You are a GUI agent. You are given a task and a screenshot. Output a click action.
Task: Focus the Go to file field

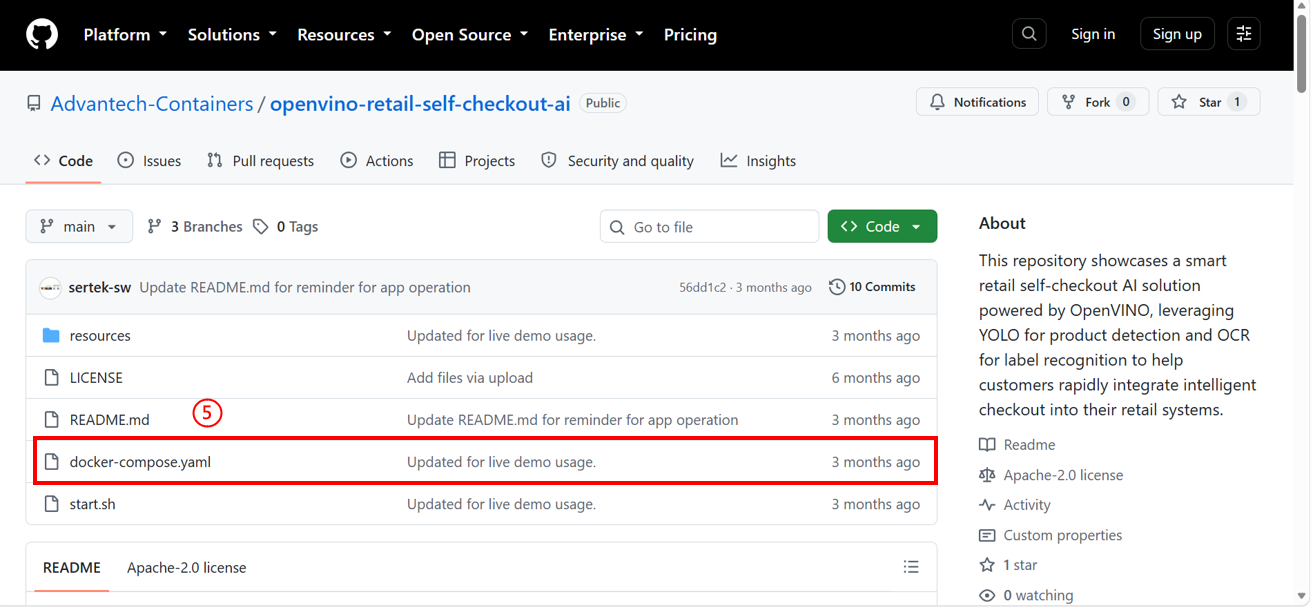(709, 227)
